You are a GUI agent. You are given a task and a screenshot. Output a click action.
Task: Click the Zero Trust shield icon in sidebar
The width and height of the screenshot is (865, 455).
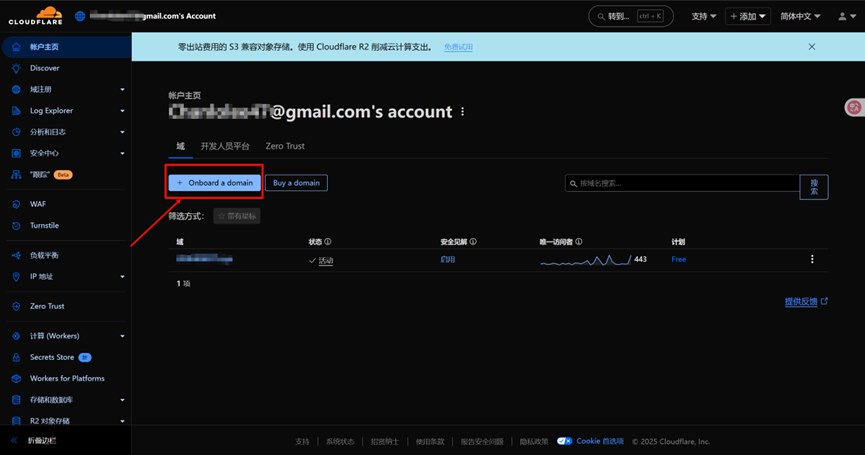(x=16, y=306)
